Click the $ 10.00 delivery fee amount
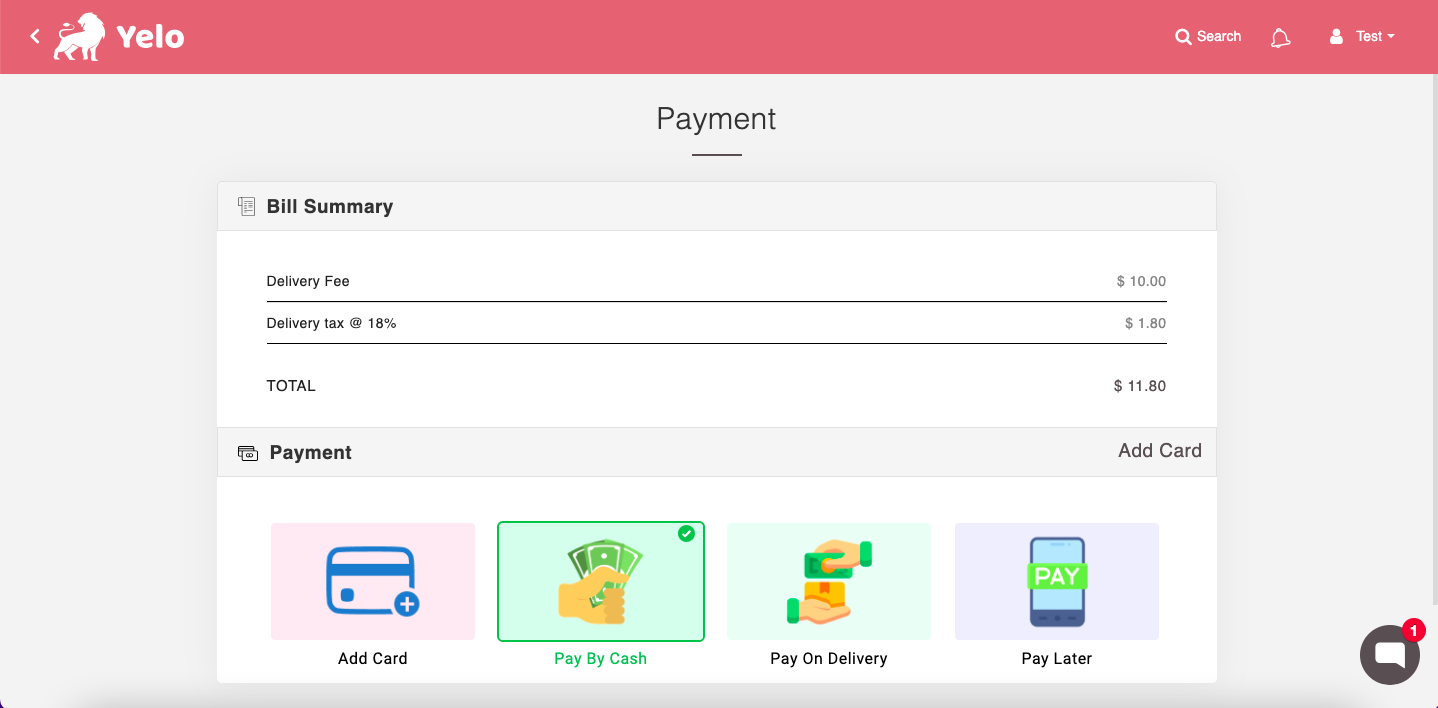The width and height of the screenshot is (1438, 708). click(1141, 281)
